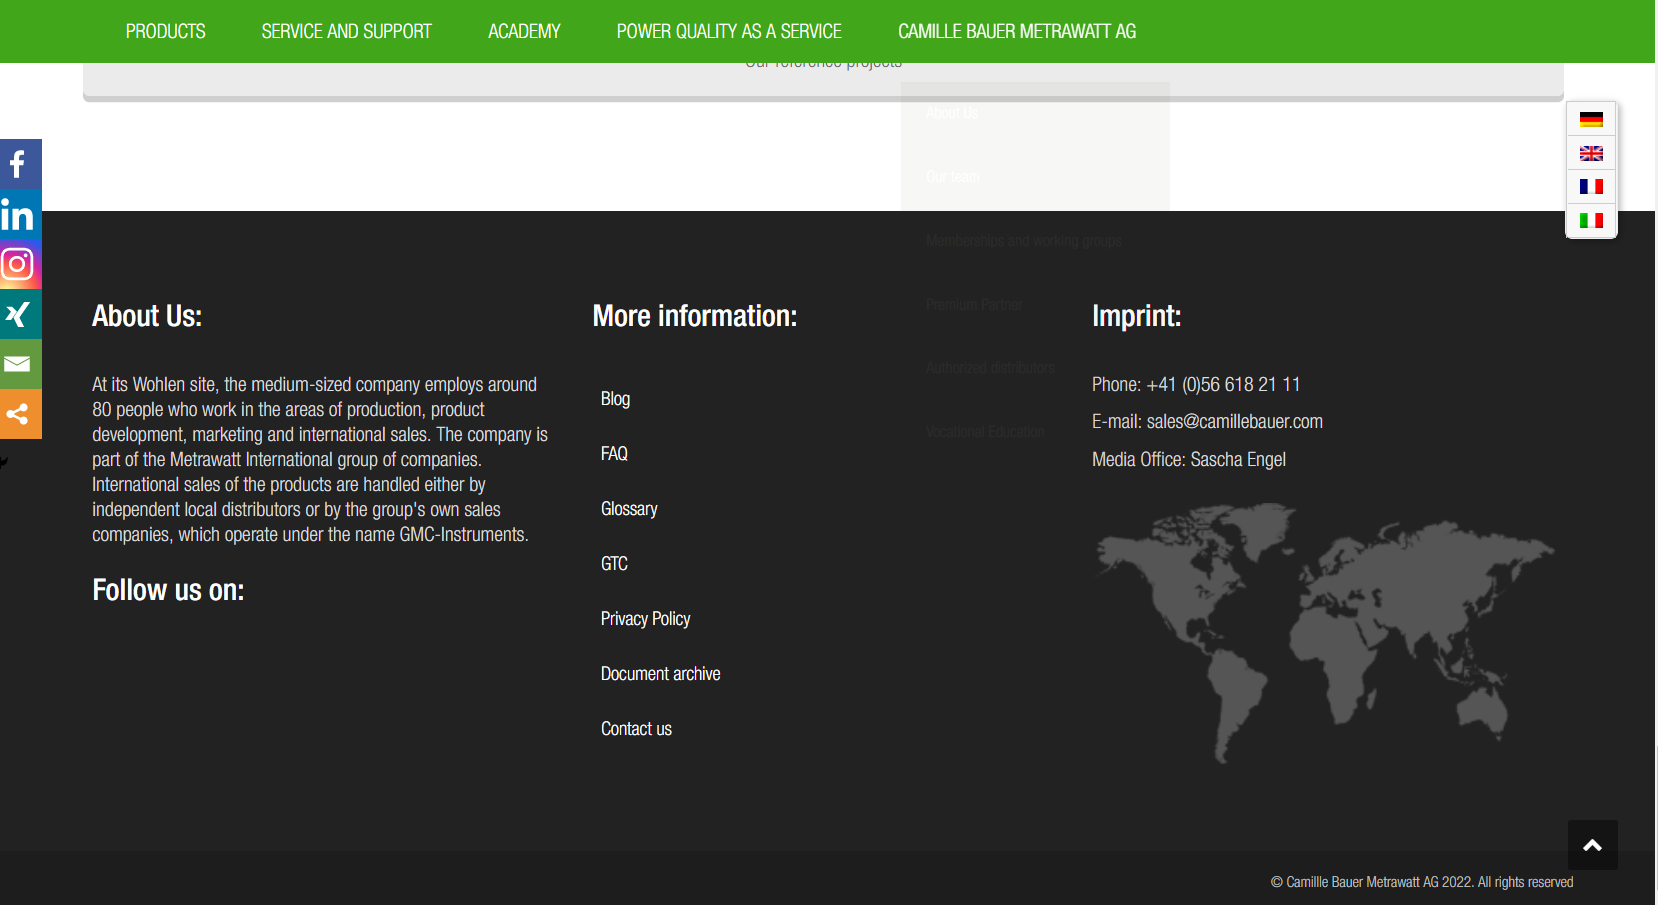Click the Media Office: Sascha Engel text
This screenshot has width=1658, height=905.
pyautogui.click(x=1189, y=459)
